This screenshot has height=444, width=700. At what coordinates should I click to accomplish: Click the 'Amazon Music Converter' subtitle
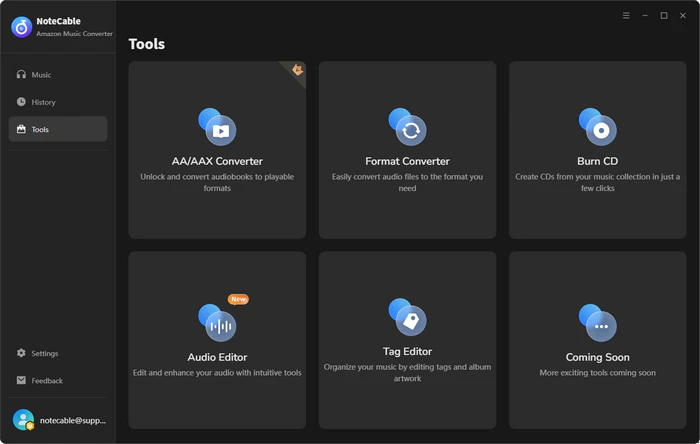click(x=74, y=33)
